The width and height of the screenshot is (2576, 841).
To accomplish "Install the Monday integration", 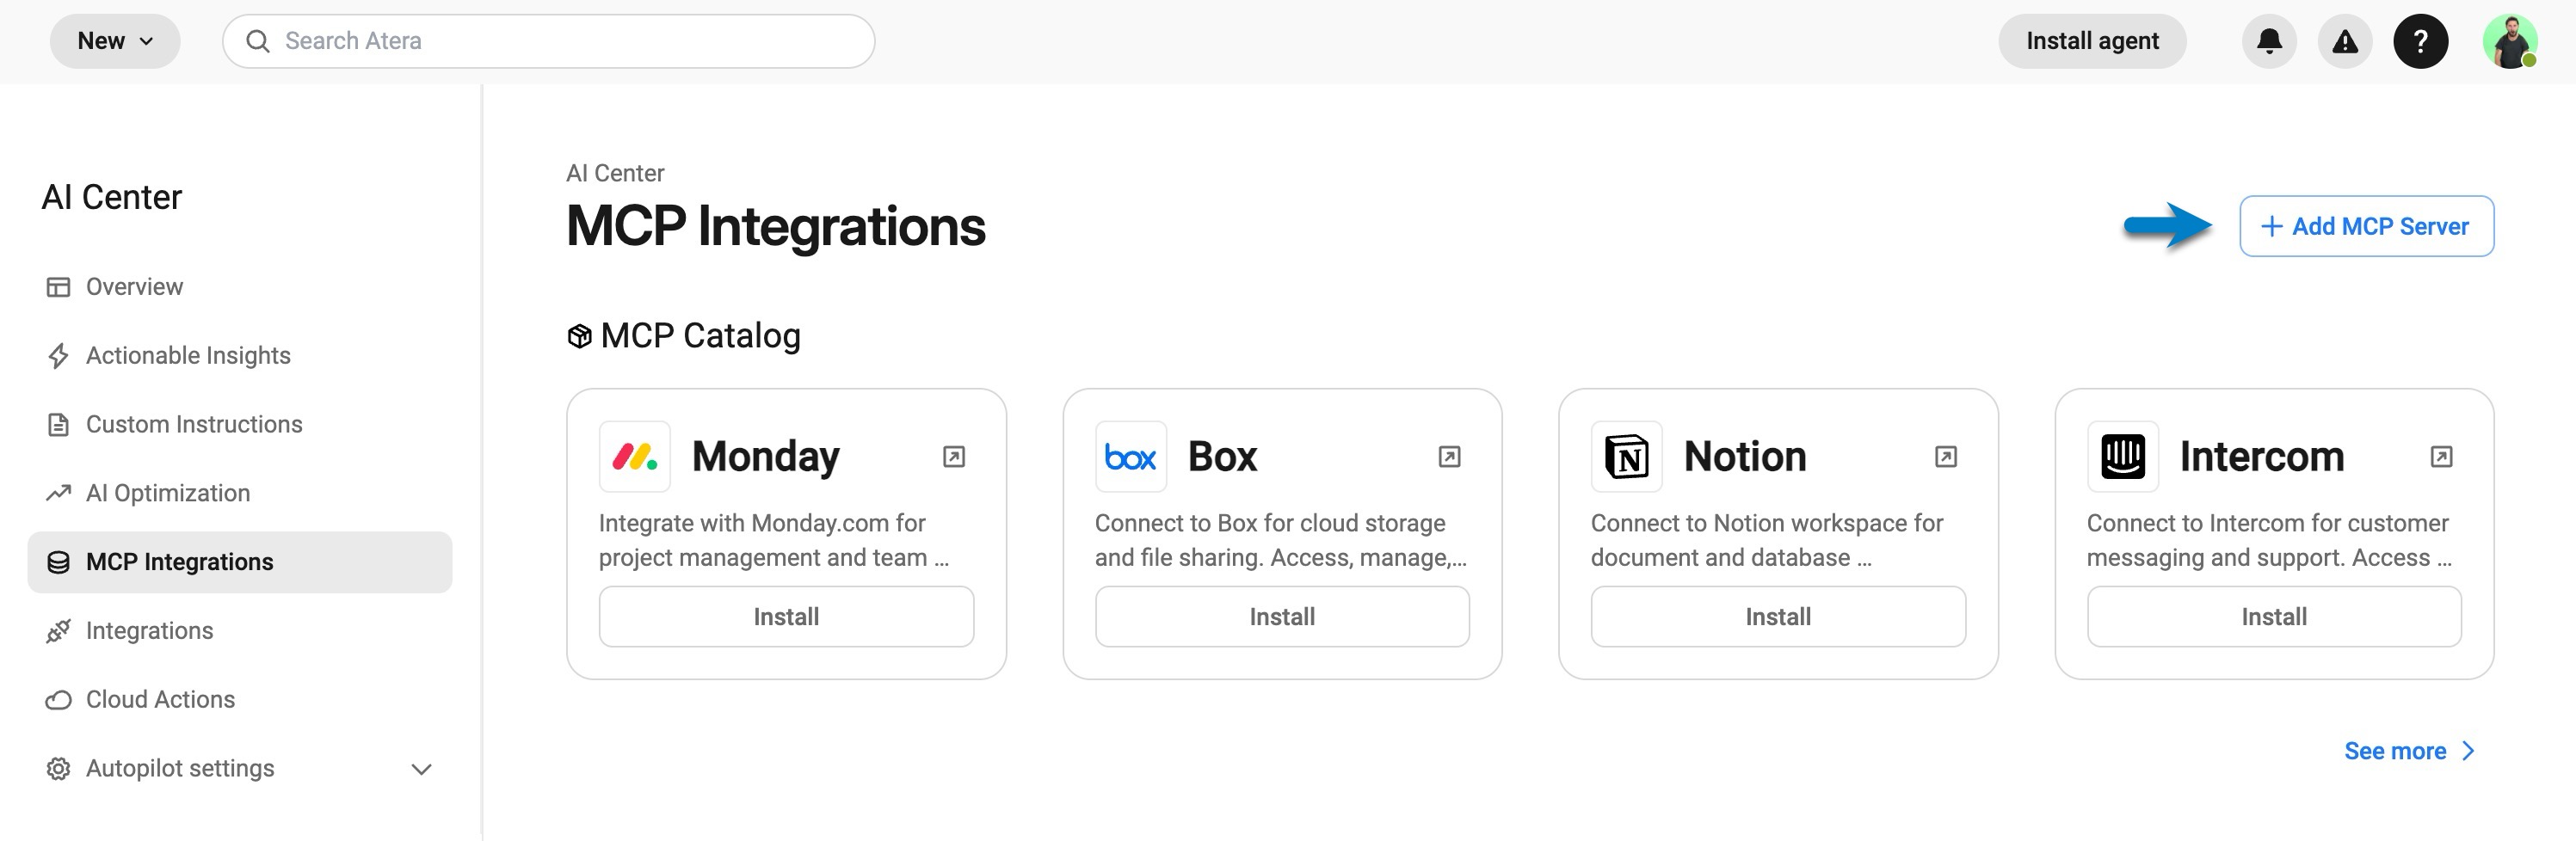I will point(786,617).
